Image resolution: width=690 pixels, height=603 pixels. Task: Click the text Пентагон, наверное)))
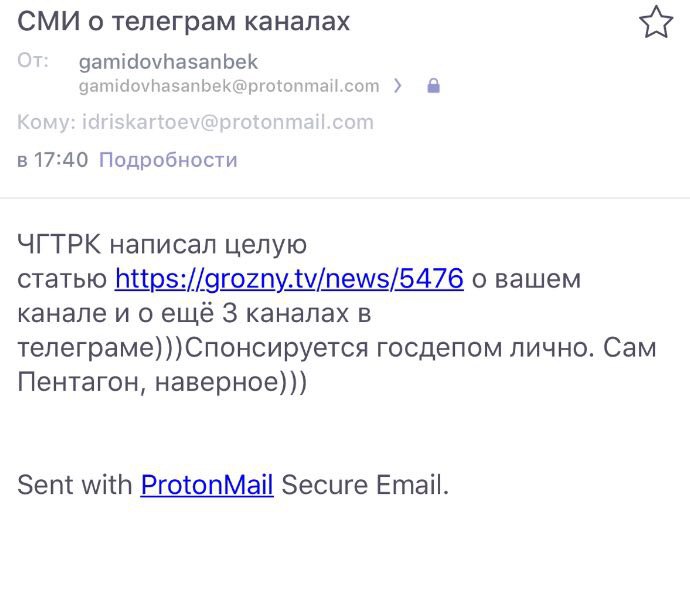(161, 383)
